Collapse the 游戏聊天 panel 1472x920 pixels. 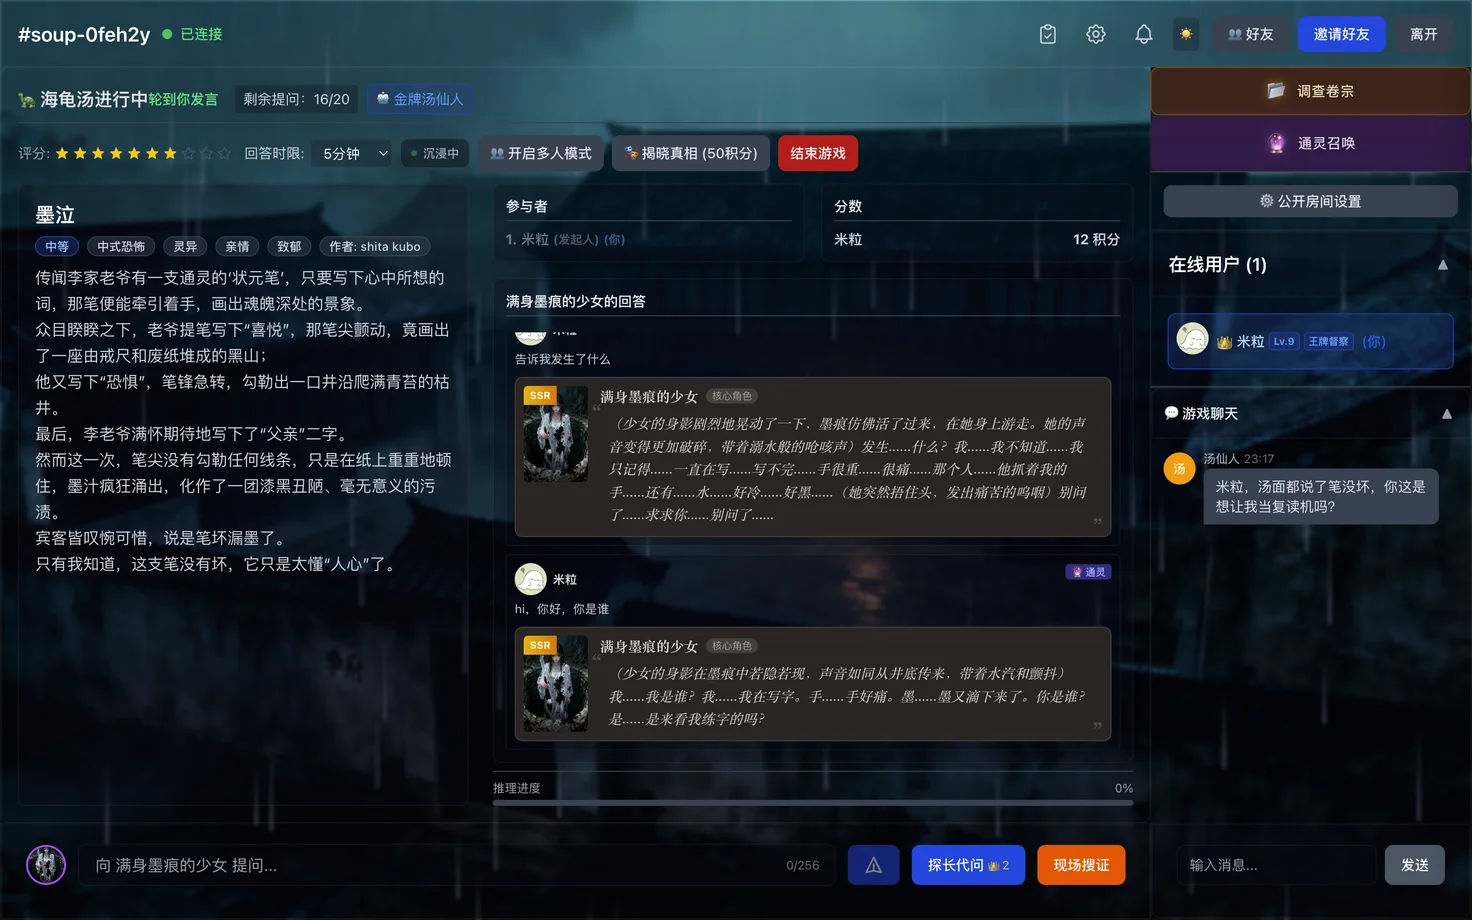point(1446,414)
